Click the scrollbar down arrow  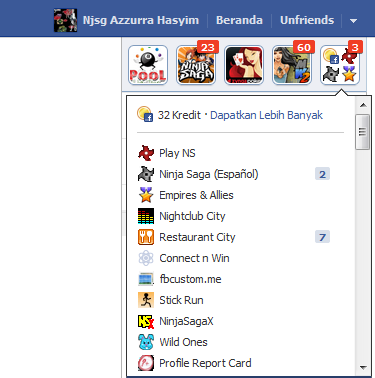tap(363, 367)
